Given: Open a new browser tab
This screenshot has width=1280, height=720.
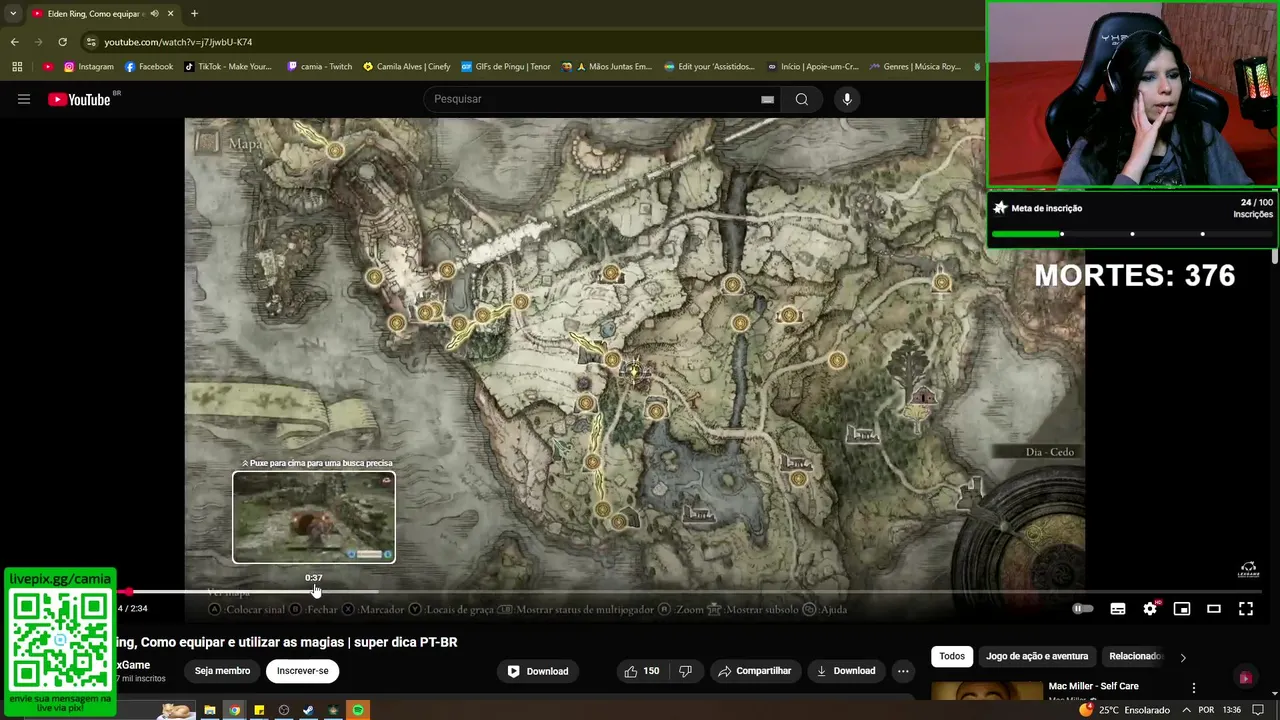Looking at the screenshot, I should pos(194,13).
